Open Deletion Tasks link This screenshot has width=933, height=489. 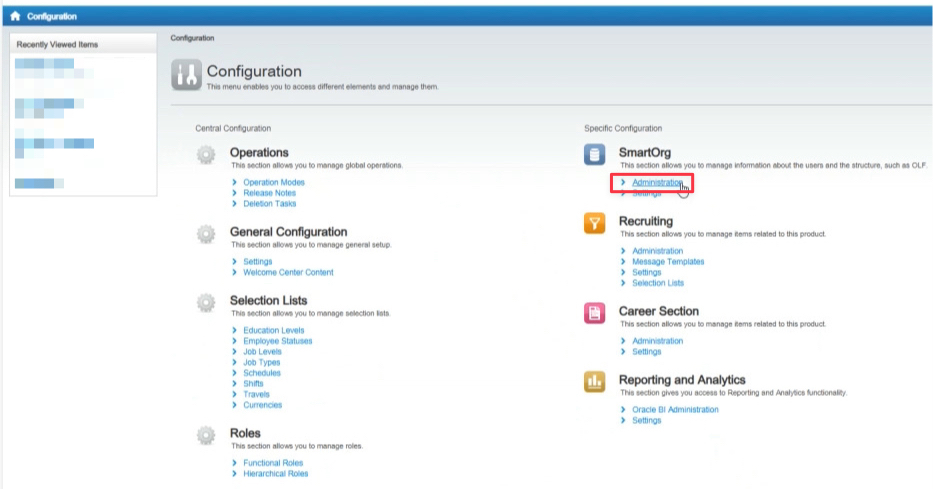[270, 203]
